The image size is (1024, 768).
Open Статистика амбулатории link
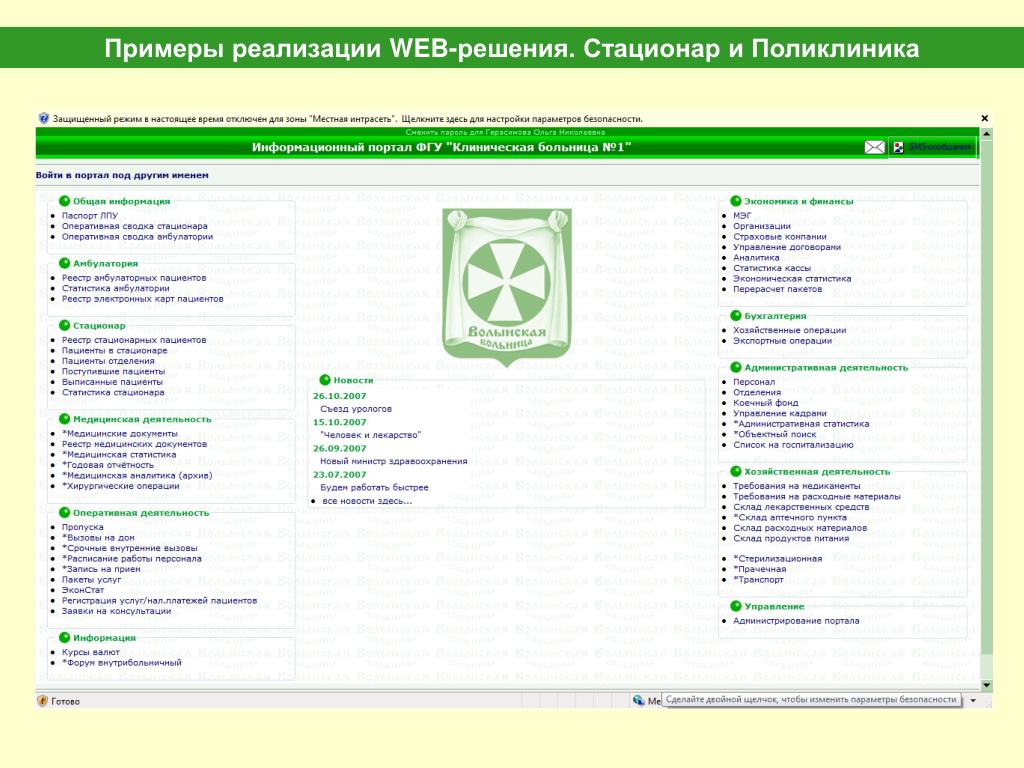[x=116, y=288]
